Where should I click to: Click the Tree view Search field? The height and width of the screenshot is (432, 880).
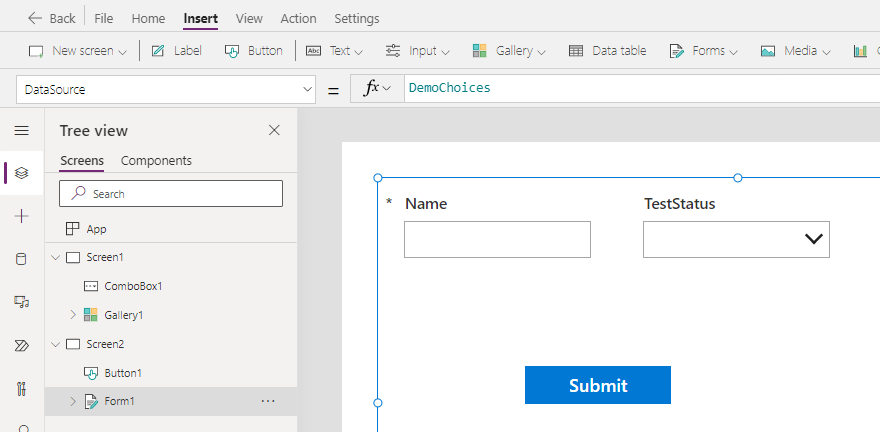click(x=171, y=194)
